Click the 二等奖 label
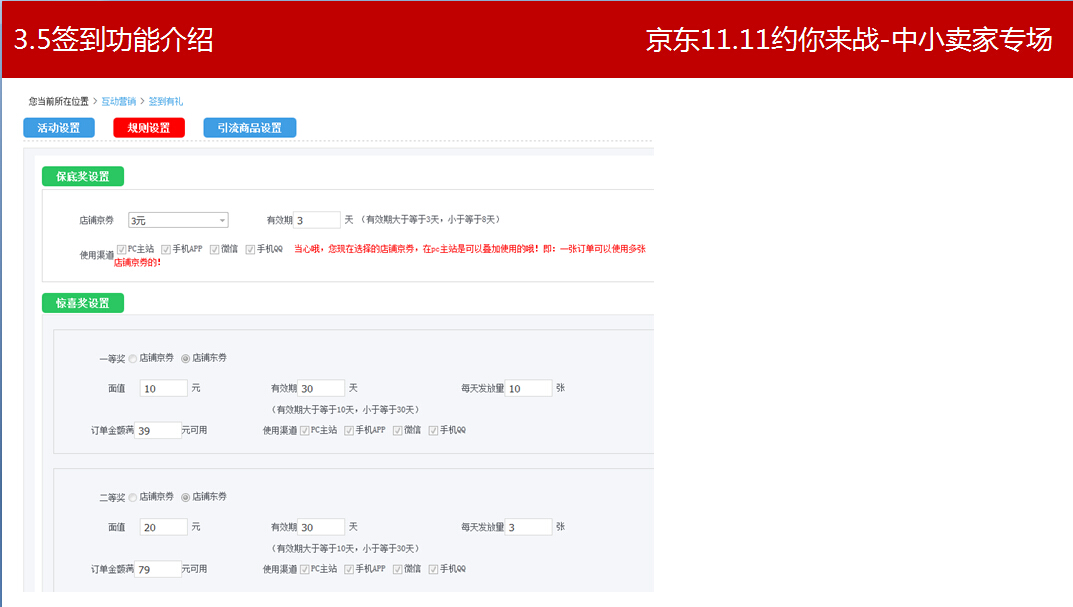 (x=112, y=498)
